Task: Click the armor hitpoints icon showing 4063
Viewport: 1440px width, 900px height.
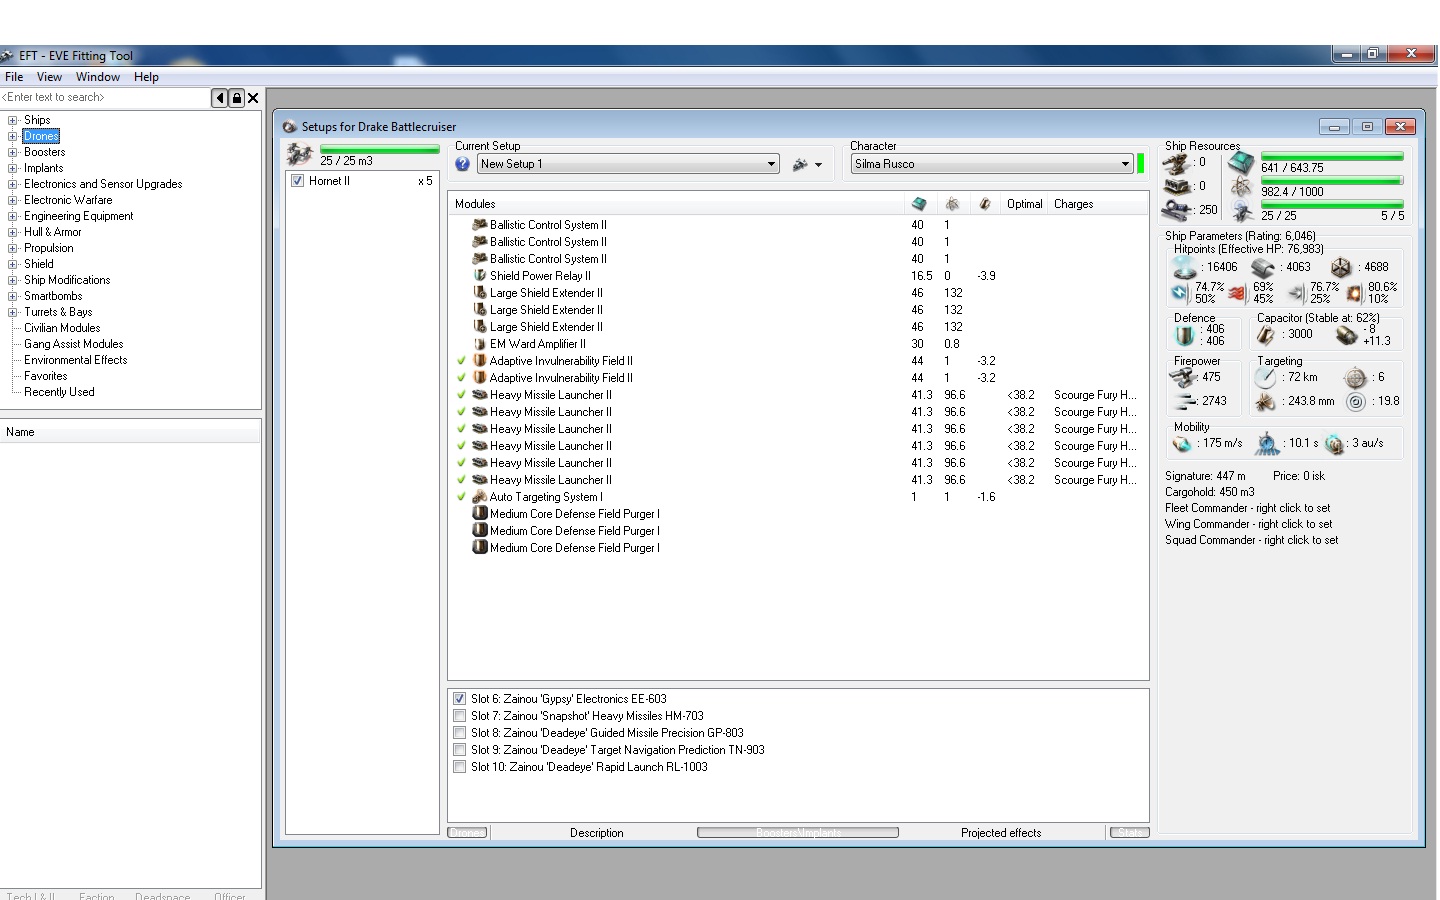Action: click(x=1263, y=267)
